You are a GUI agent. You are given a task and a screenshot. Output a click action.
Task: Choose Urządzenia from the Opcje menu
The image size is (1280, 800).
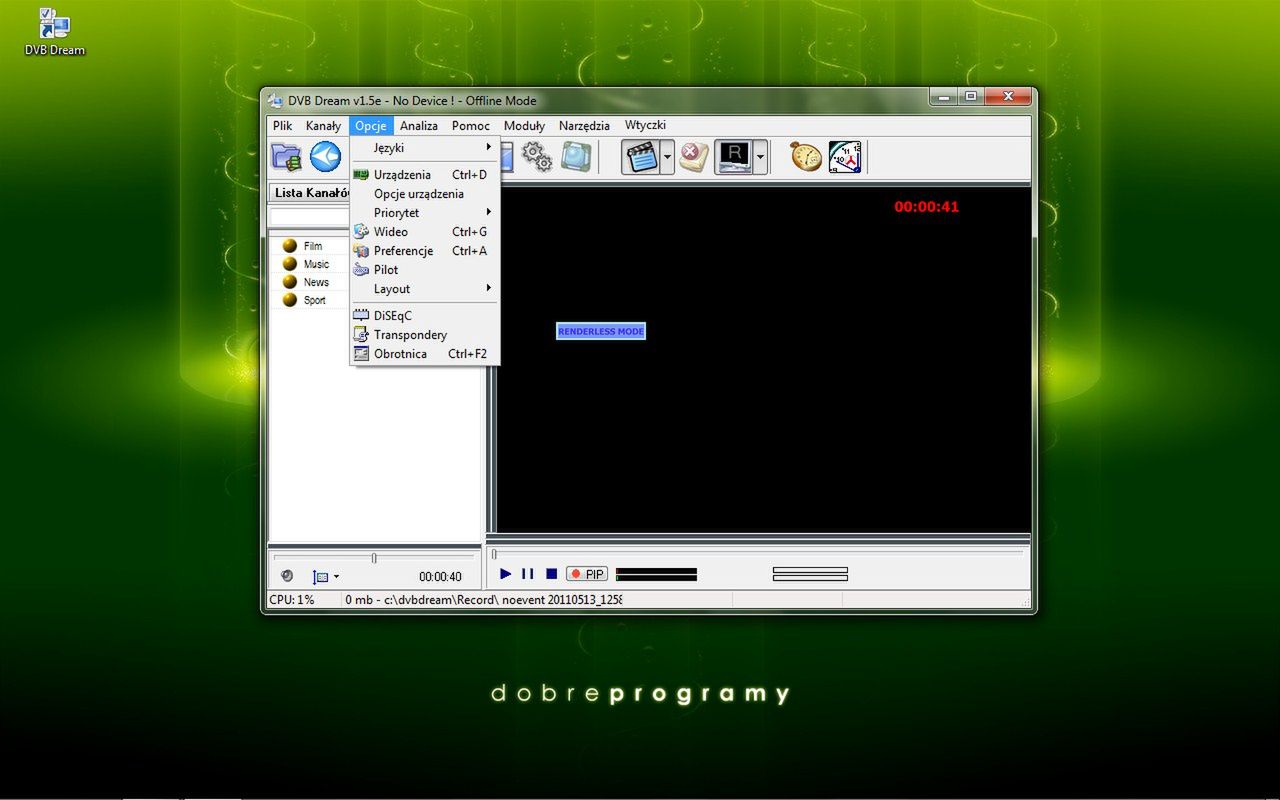(425, 175)
